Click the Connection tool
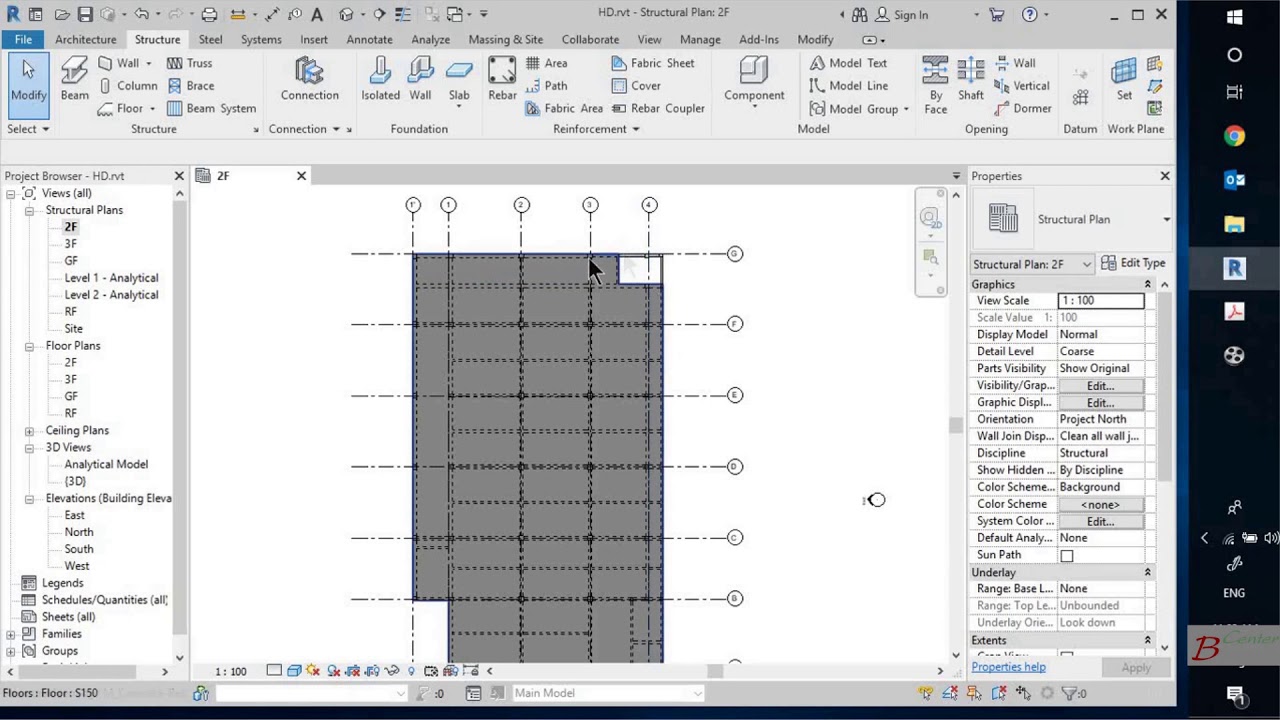 click(309, 80)
